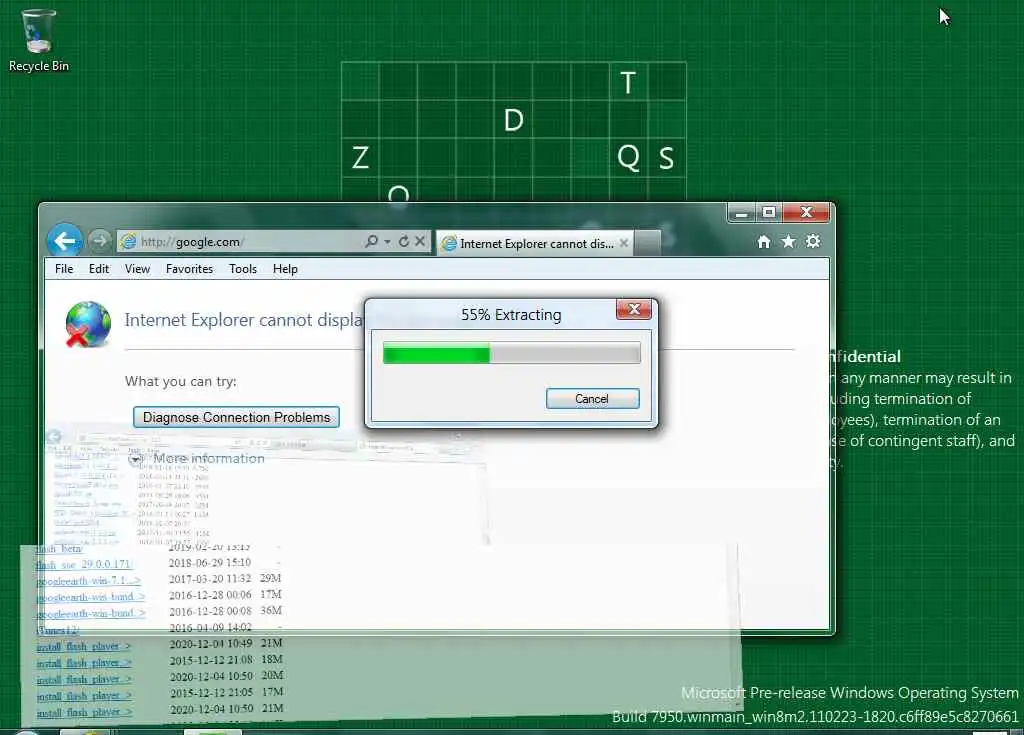Close the Extracting dialog with its red X
Viewport: 1024px width, 735px height.
pos(633,309)
